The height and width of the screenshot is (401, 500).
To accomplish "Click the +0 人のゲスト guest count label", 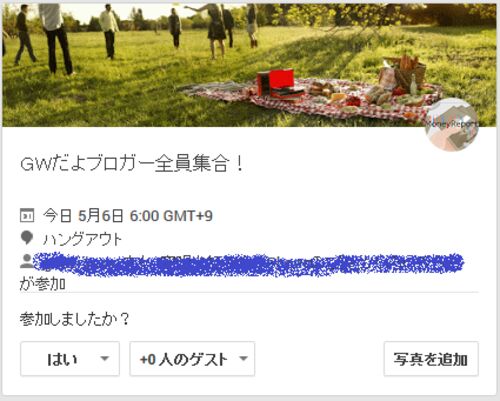I will pos(184,359).
